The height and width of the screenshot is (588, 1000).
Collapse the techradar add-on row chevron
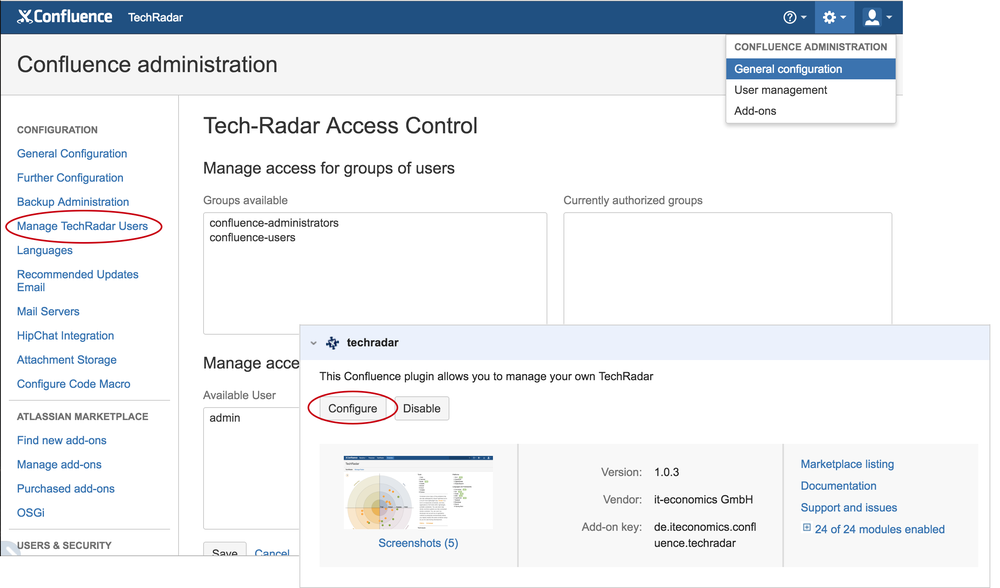tap(313, 343)
